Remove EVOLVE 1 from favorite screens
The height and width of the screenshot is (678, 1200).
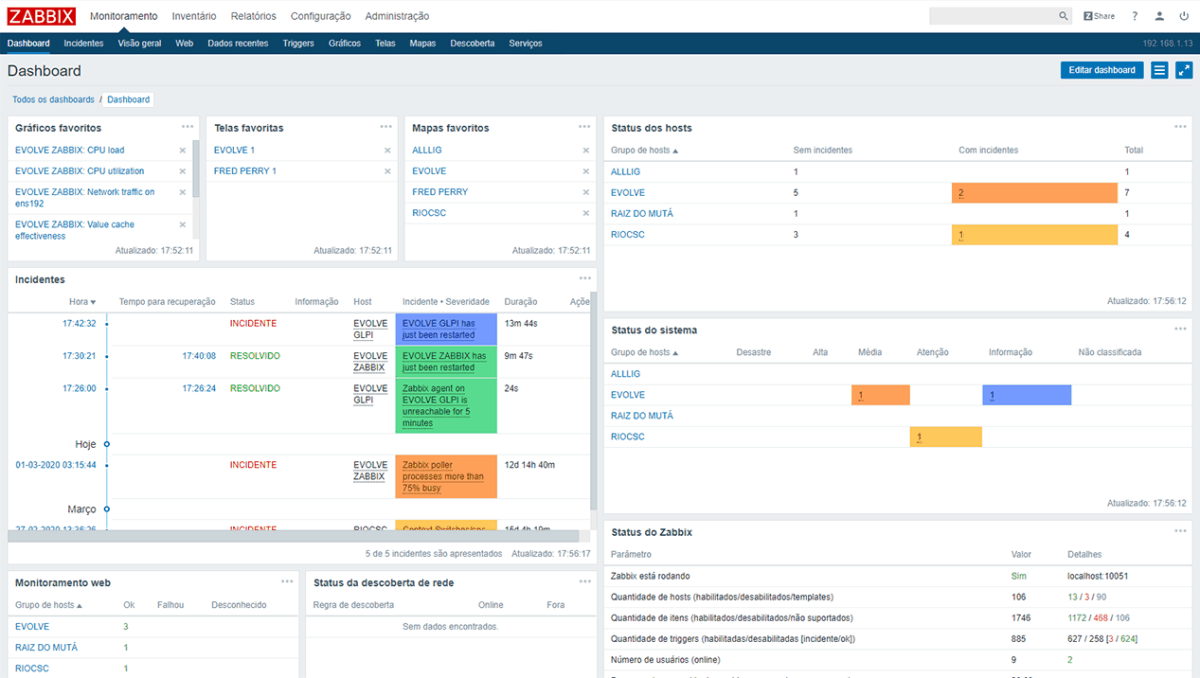pos(387,150)
